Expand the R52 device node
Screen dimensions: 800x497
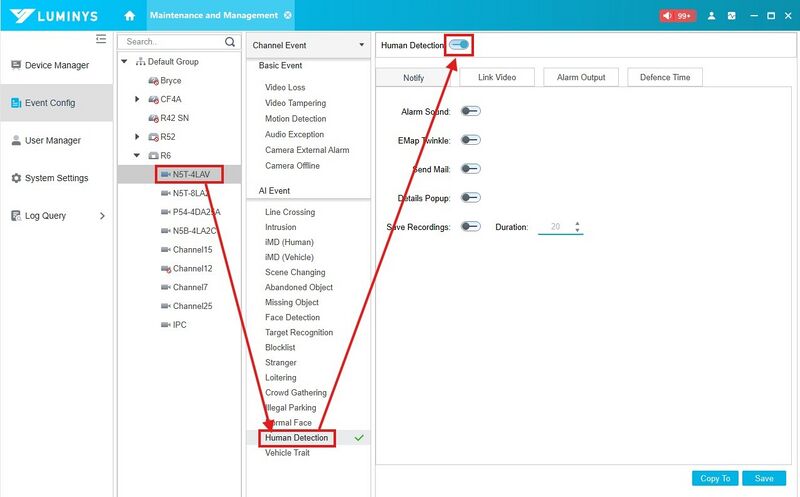point(137,137)
